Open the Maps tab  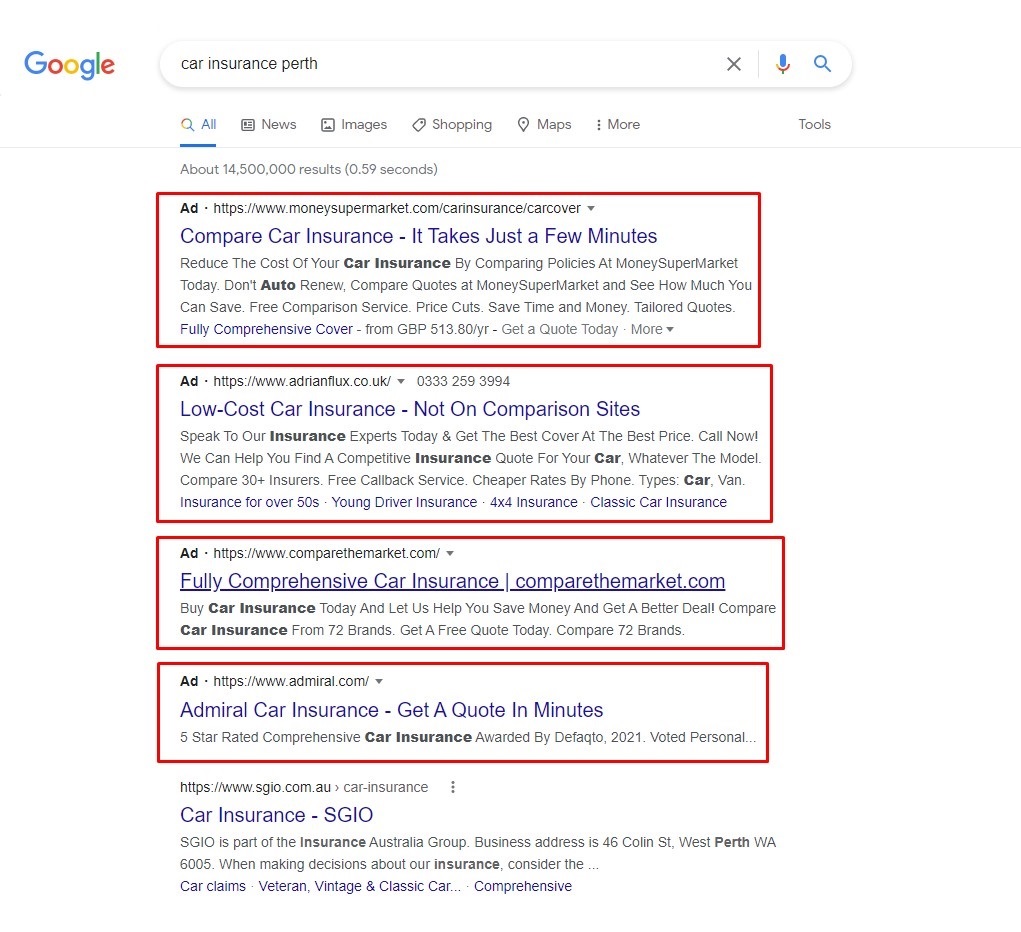pos(544,124)
